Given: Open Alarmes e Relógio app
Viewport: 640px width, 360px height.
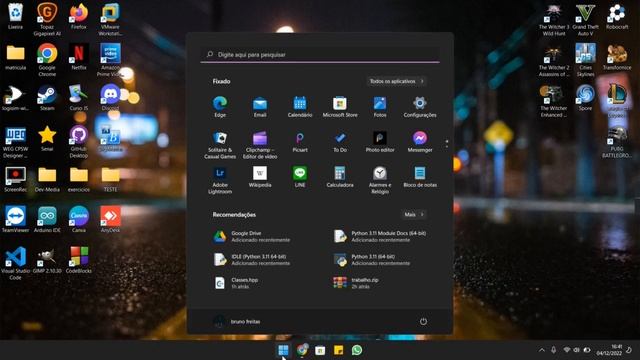Looking at the screenshot, I should click(x=380, y=180).
